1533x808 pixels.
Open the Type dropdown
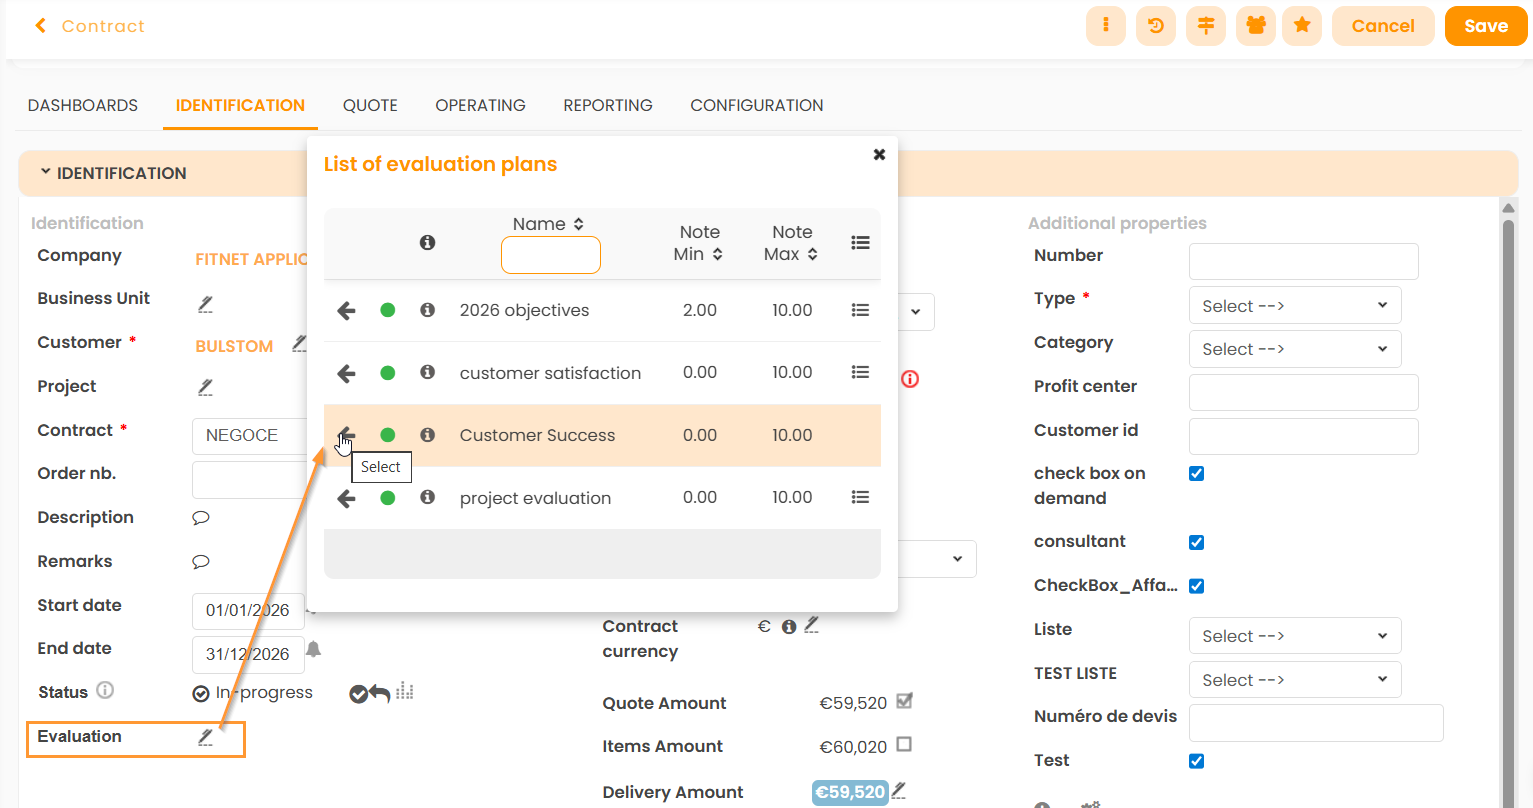[1294, 306]
